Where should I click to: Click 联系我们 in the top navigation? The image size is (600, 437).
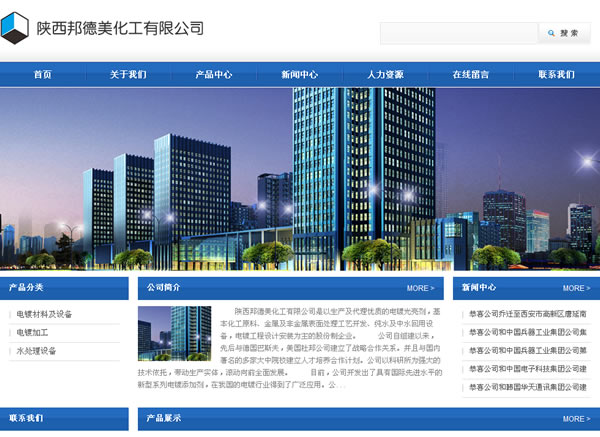pyautogui.click(x=556, y=74)
